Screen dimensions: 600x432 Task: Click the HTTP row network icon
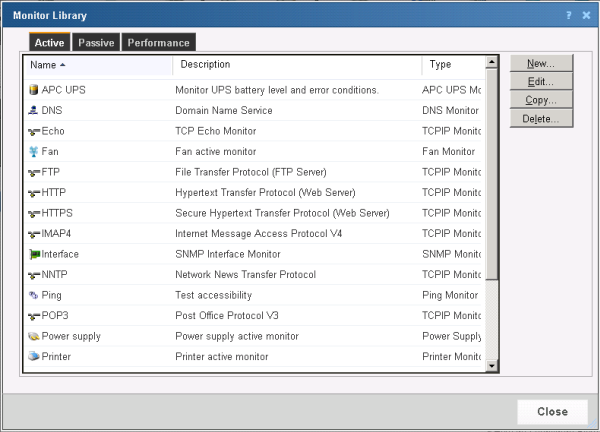coord(34,193)
